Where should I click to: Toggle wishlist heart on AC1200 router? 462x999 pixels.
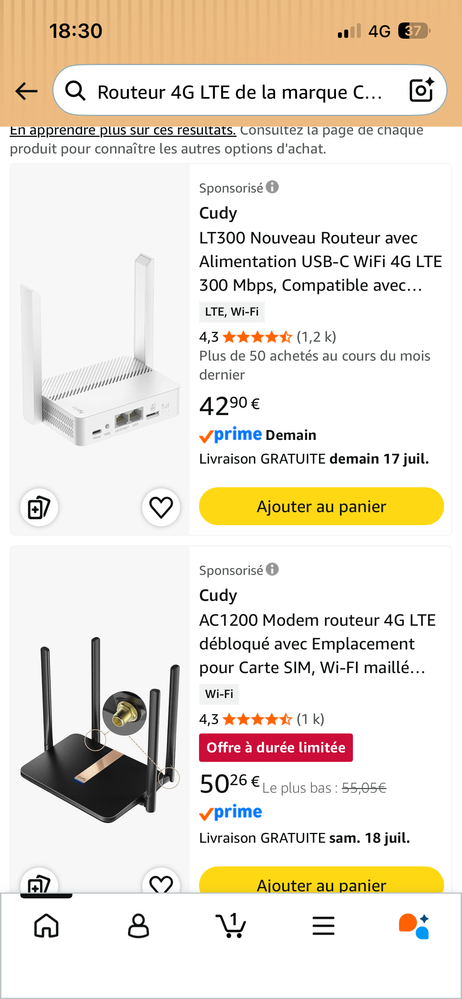[161, 882]
